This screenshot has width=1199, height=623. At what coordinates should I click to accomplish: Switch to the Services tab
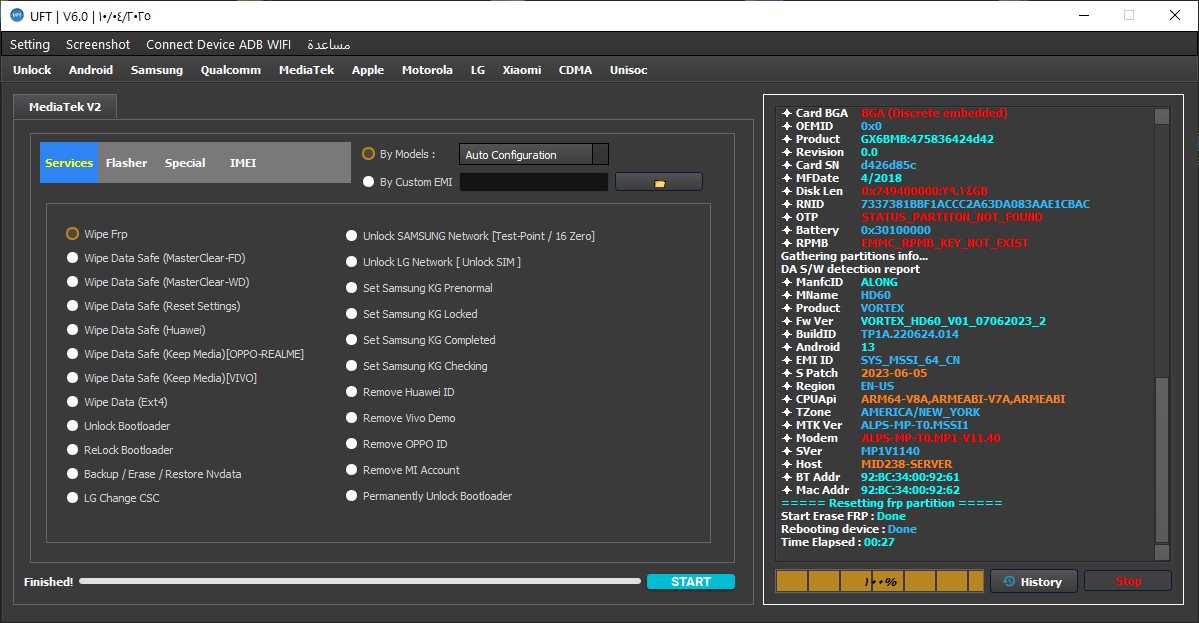69,163
